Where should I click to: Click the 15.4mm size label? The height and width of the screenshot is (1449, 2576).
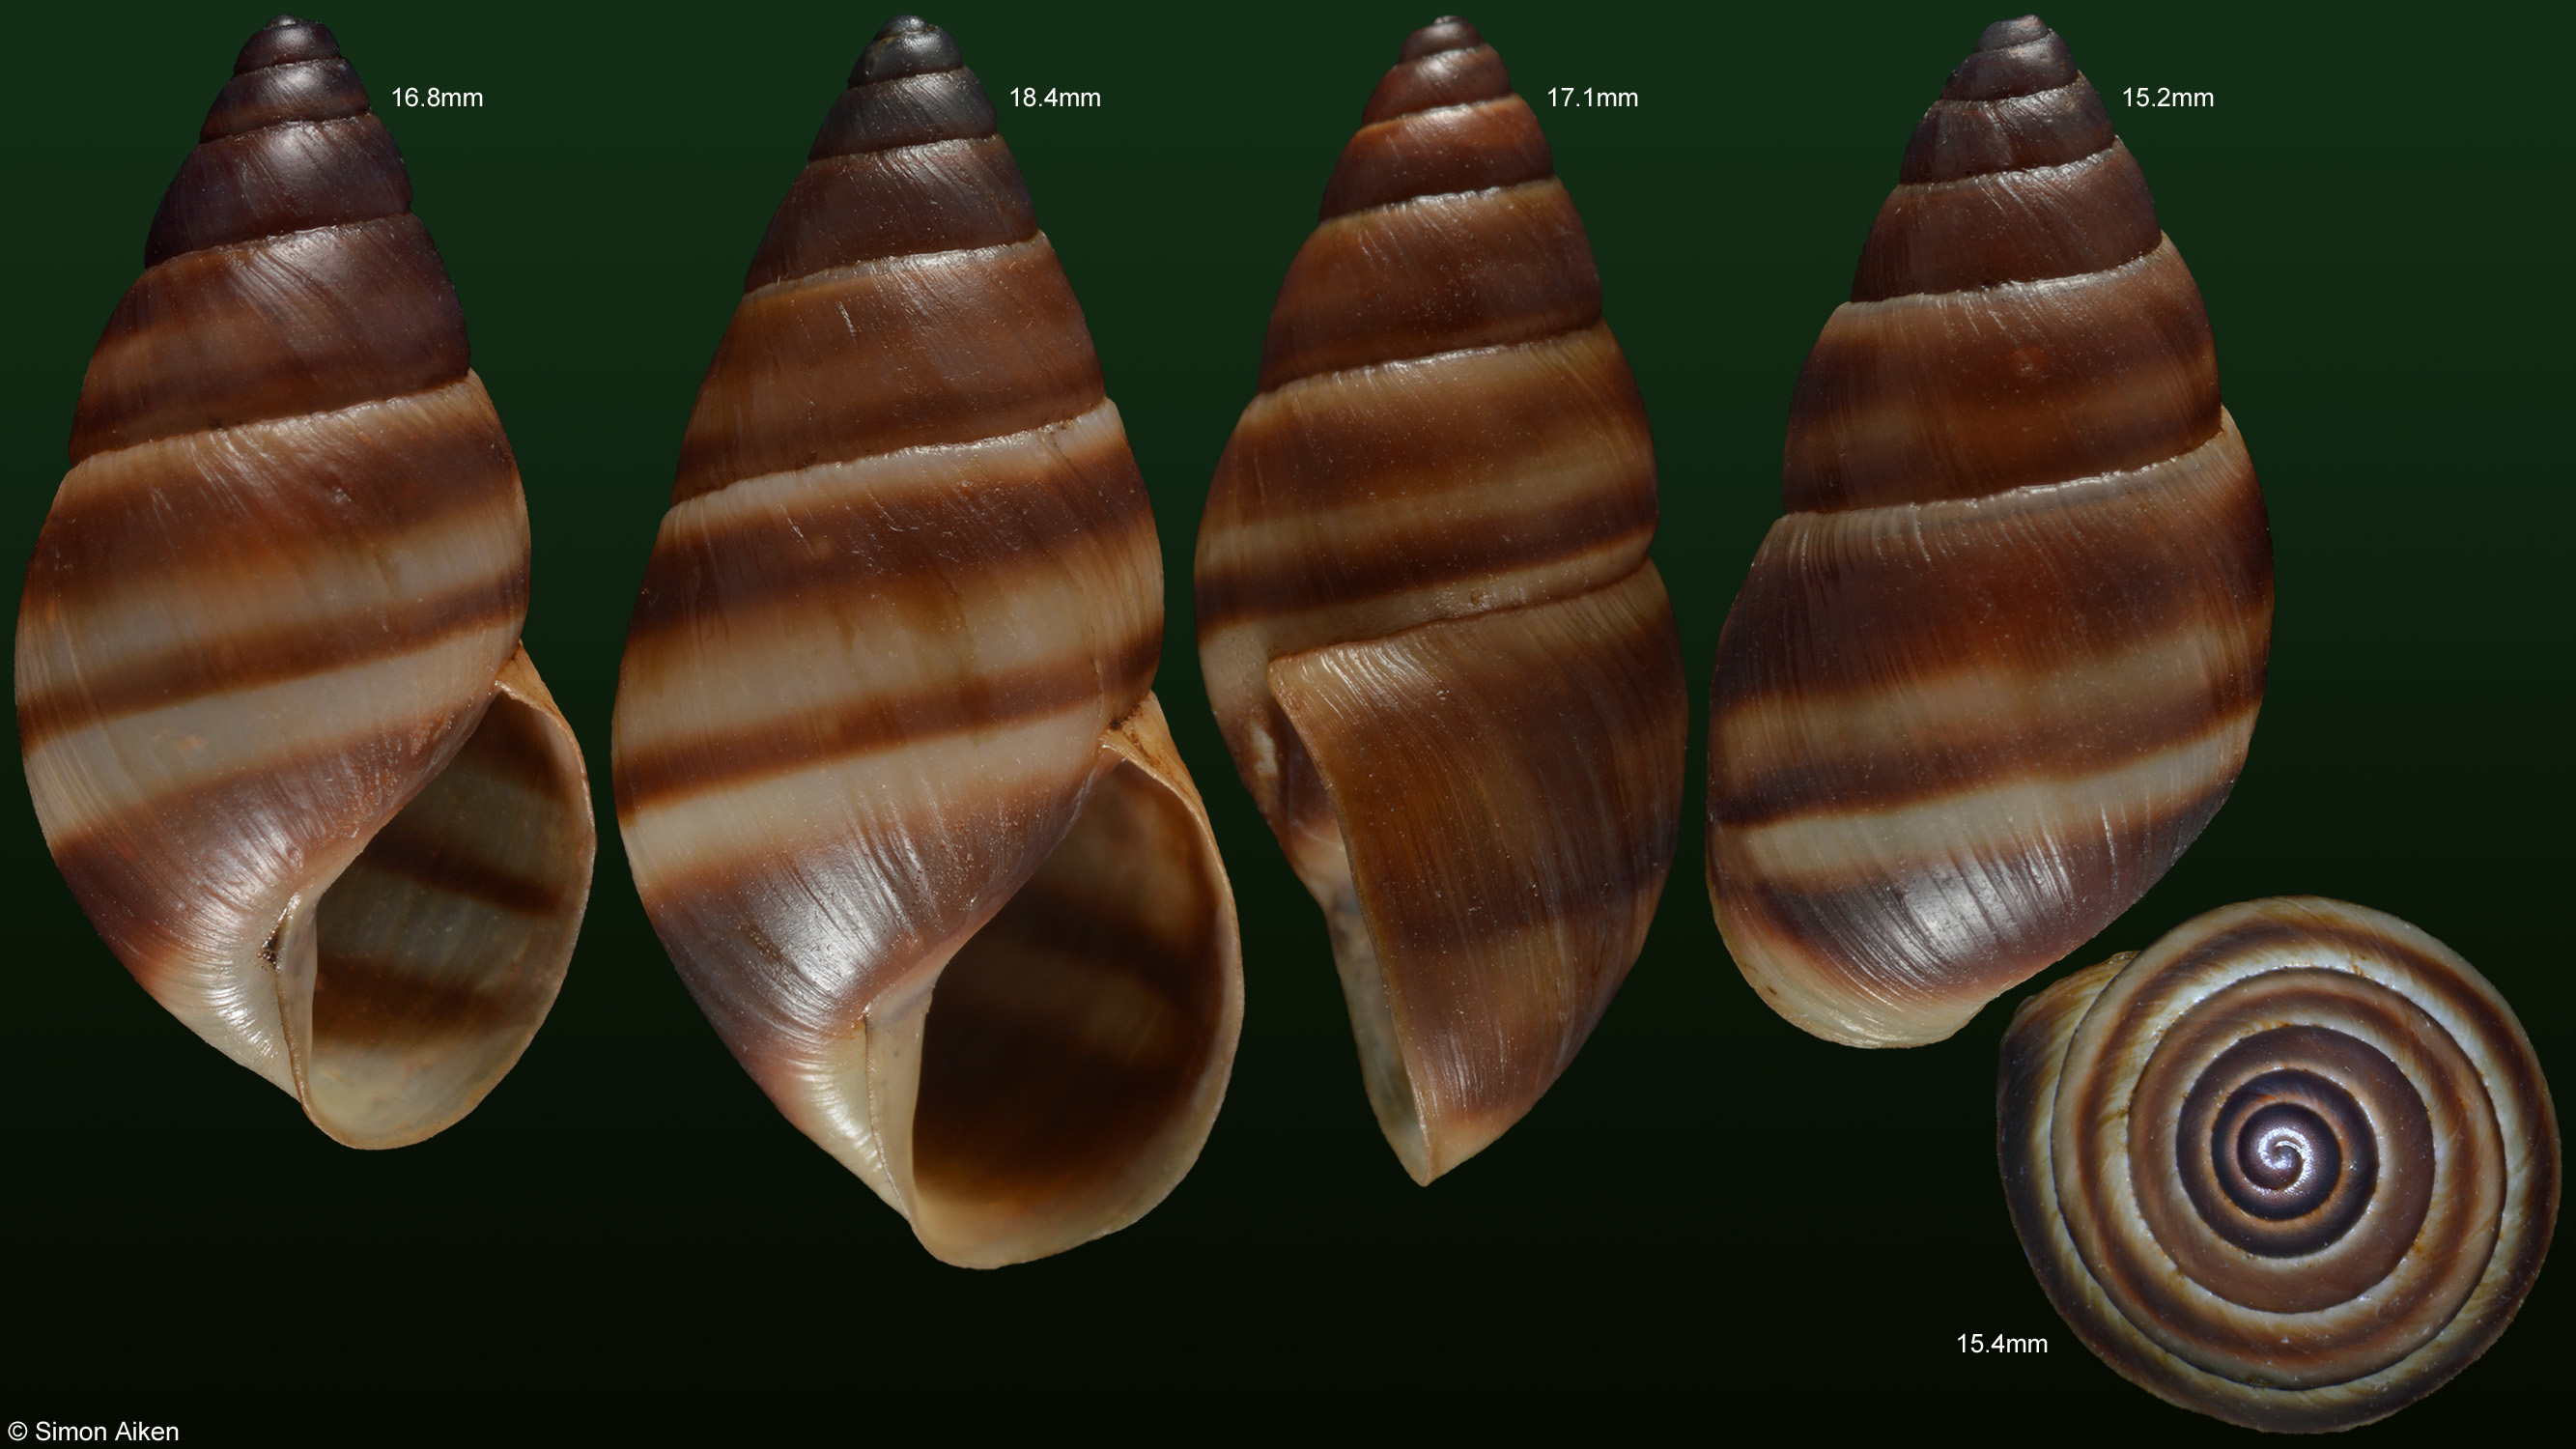(x=2002, y=1344)
